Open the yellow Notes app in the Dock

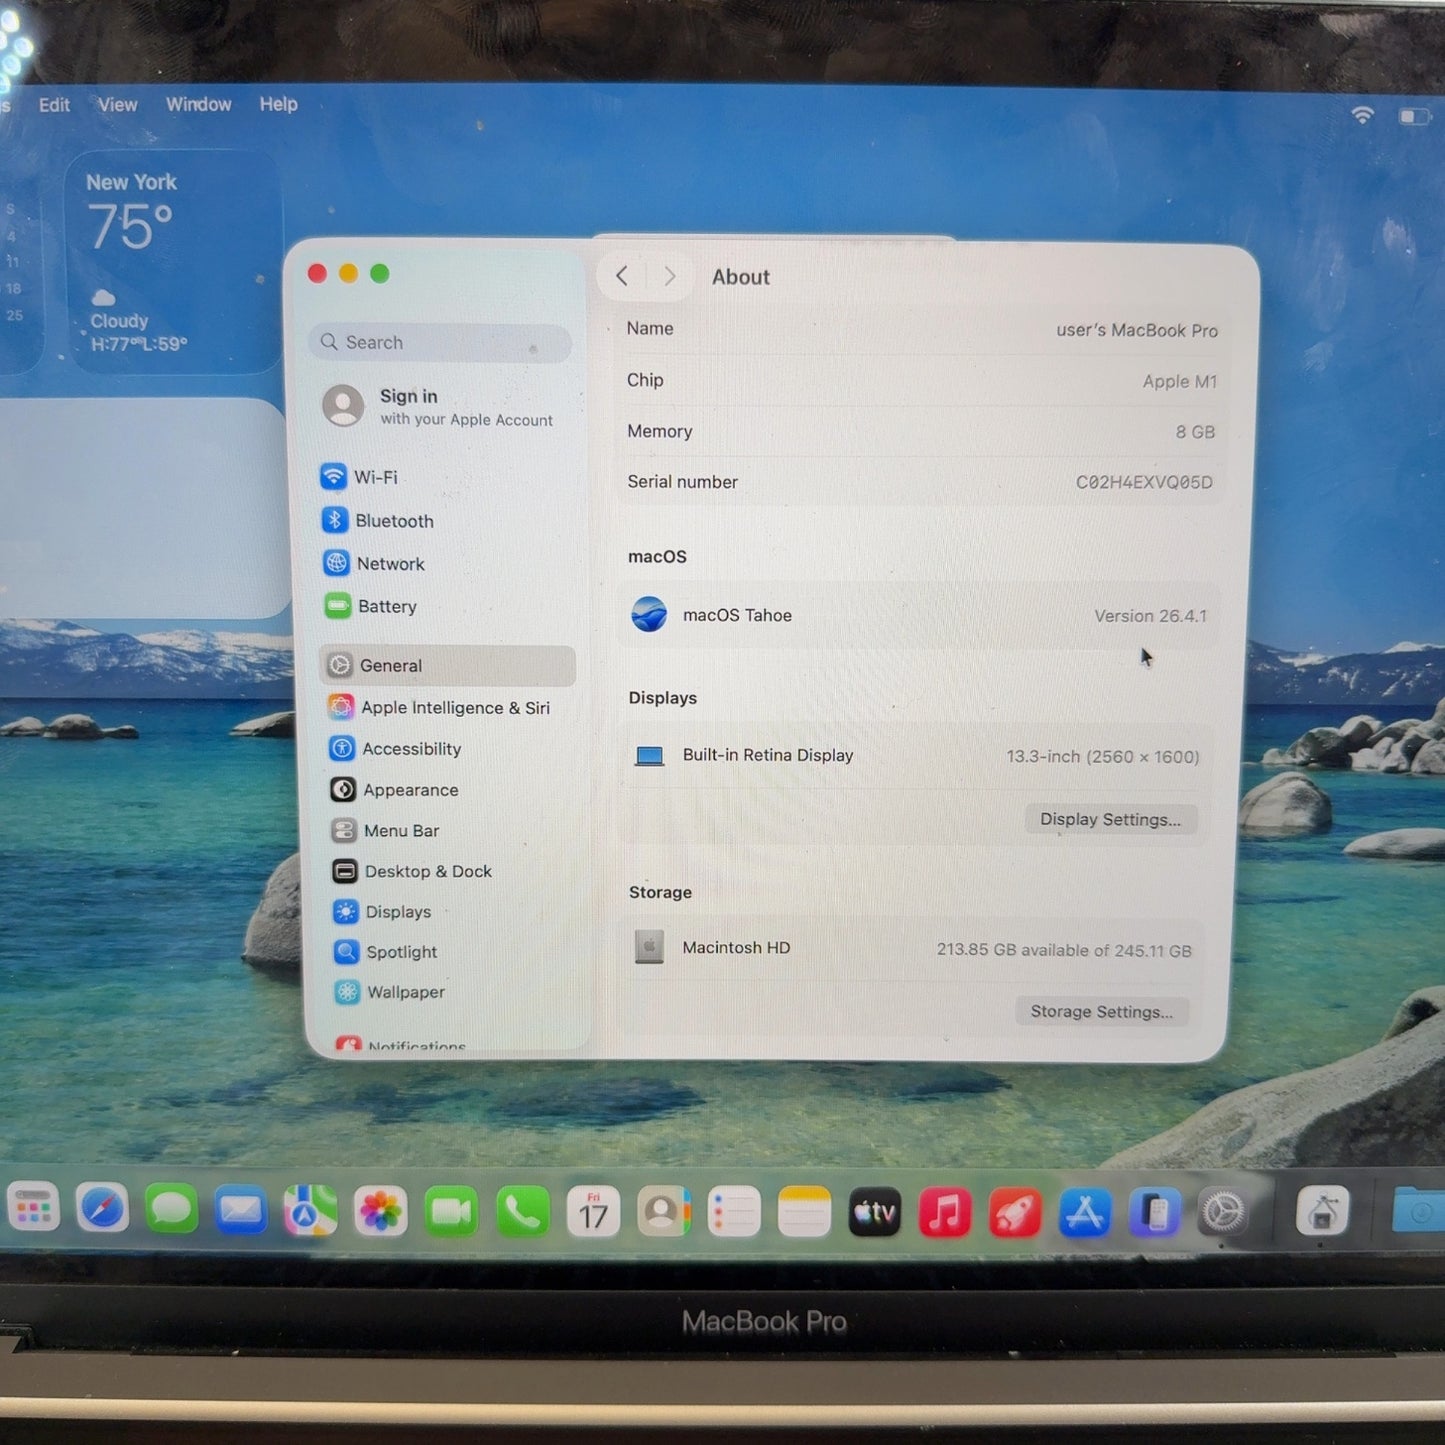(x=804, y=1212)
